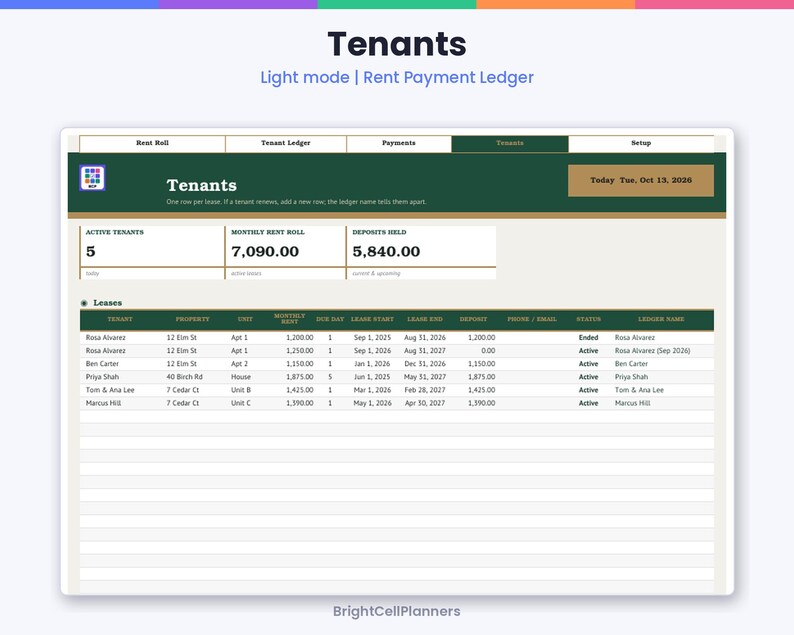Select lease end May 31, 2027

tap(425, 377)
